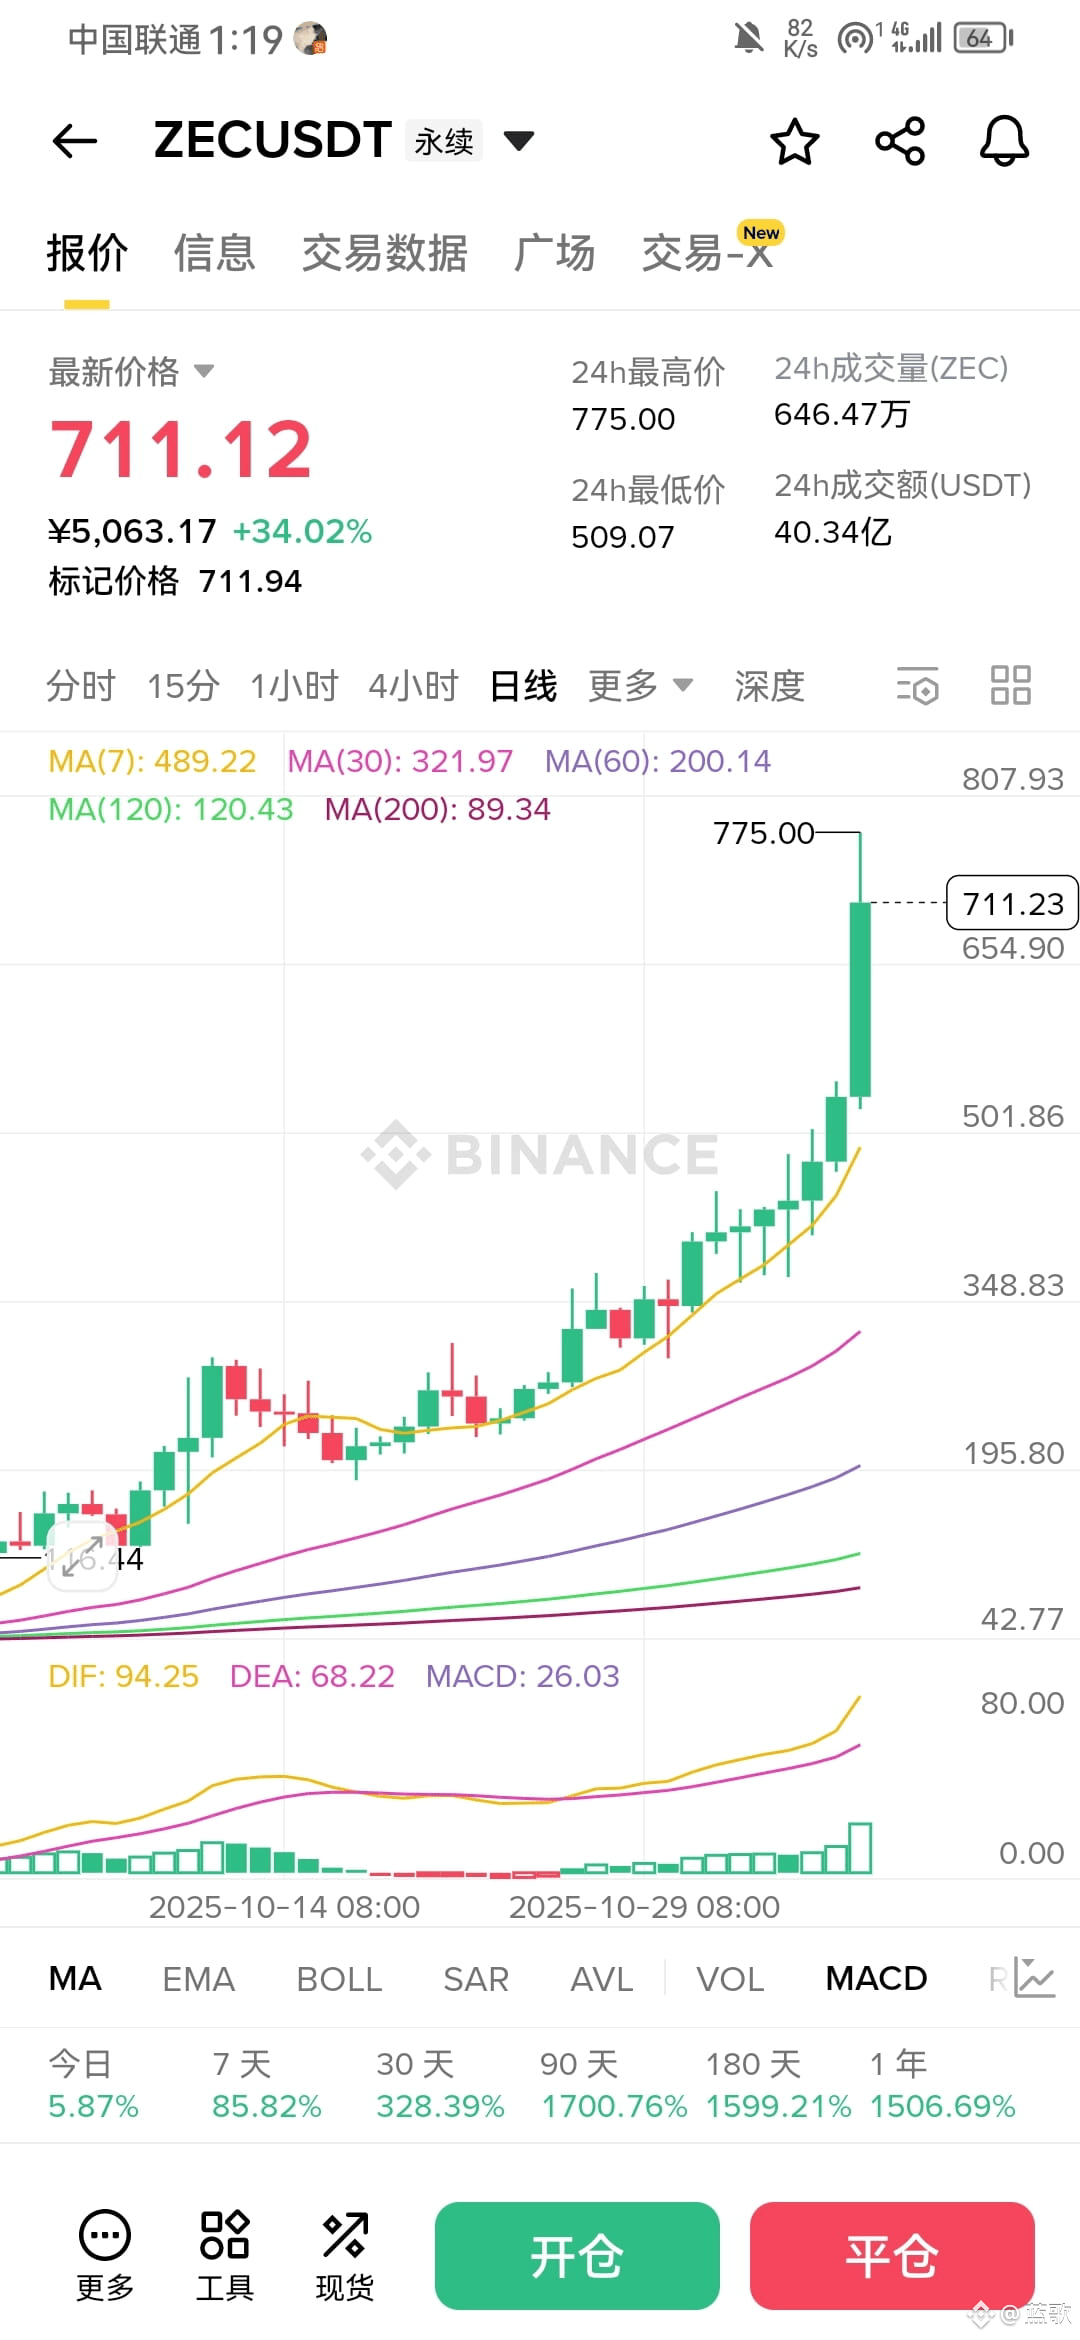Tap the MACD: 26.03 value label
Viewport: 1080px width, 2340px height.
click(x=523, y=1676)
